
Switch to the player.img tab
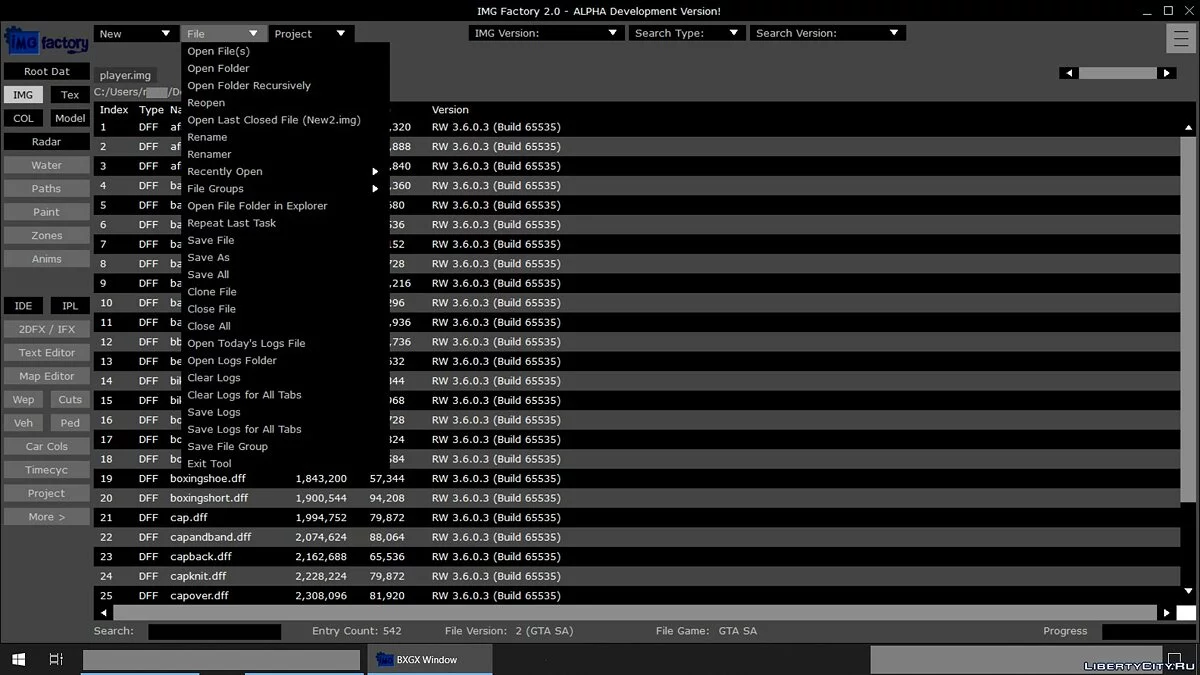point(125,76)
